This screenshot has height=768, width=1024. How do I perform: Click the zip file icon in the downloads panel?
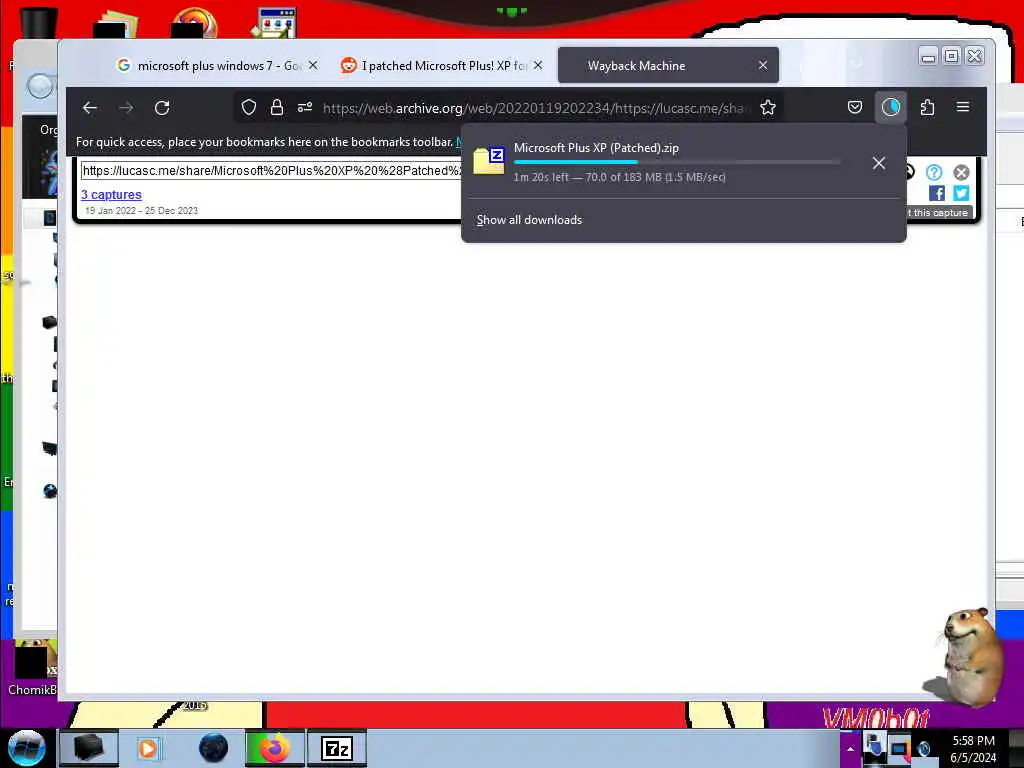489,161
